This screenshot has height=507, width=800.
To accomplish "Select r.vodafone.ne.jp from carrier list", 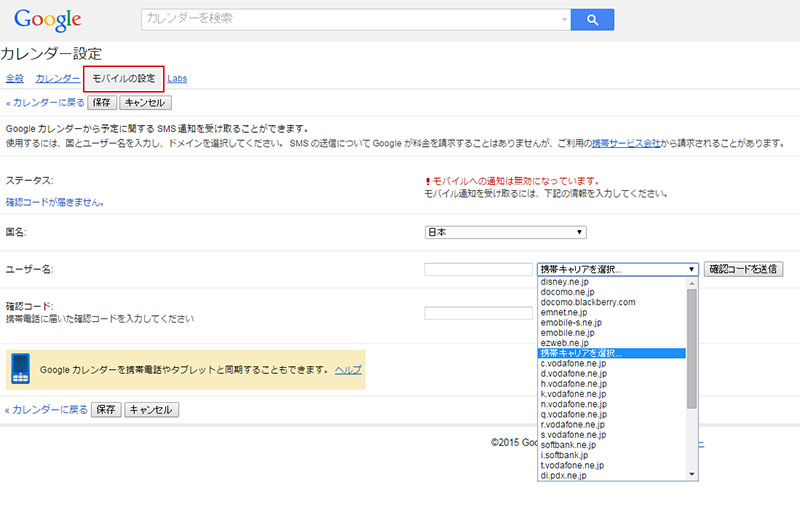I will click(612, 424).
